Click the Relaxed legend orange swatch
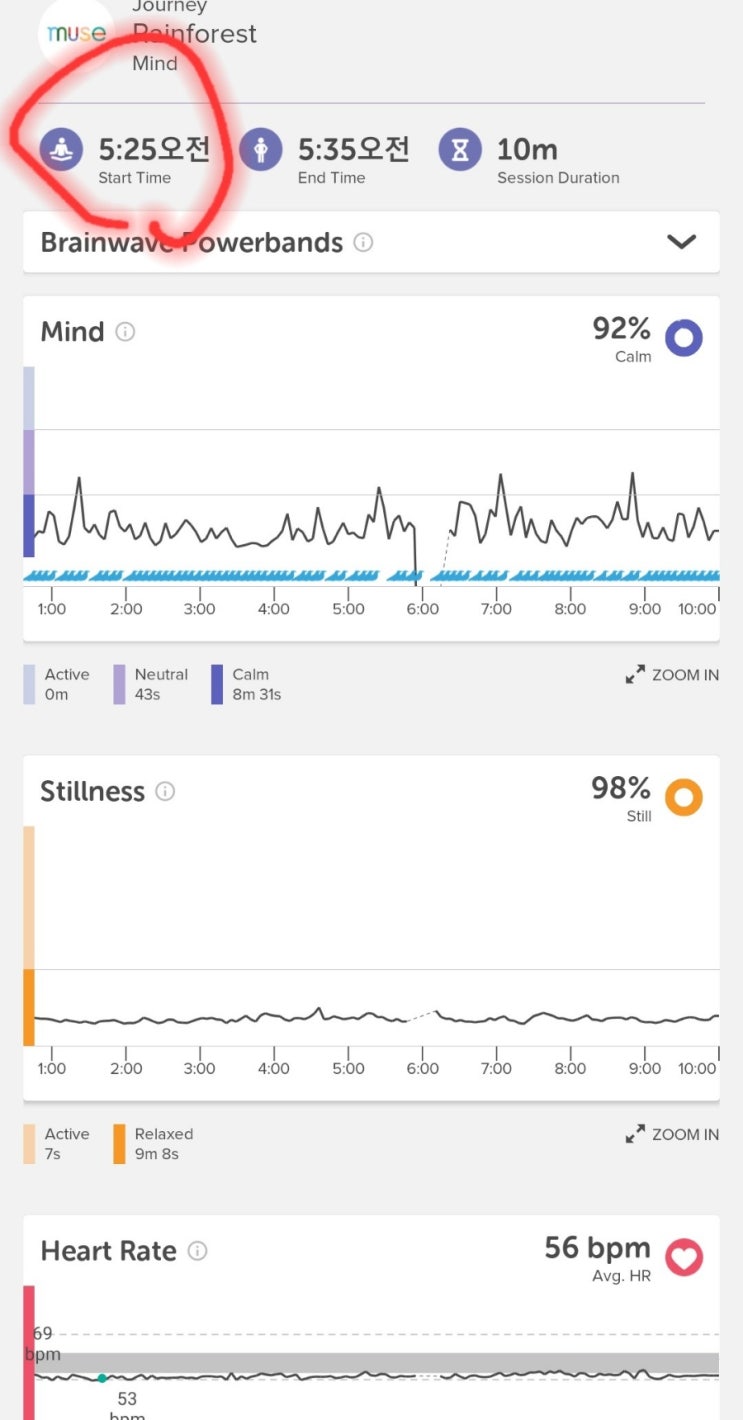Viewport: 743px width, 1420px height. 119,1144
